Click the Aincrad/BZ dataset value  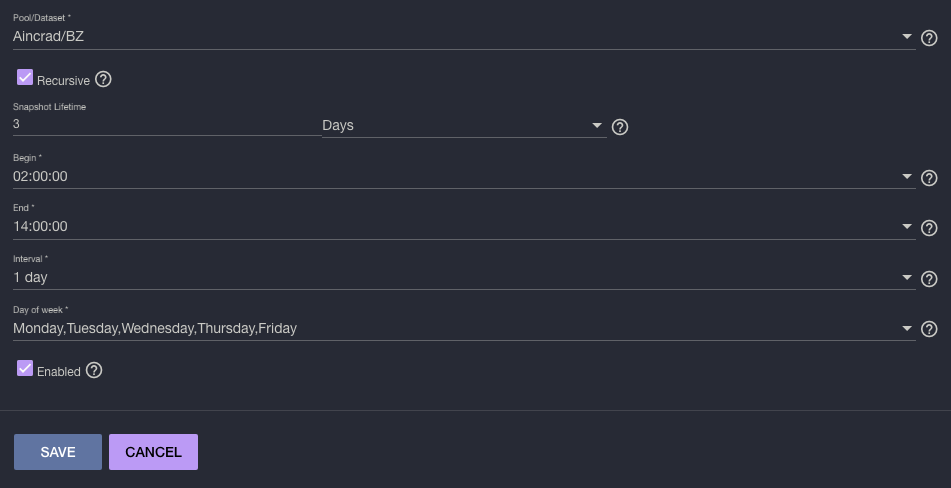pos(49,36)
